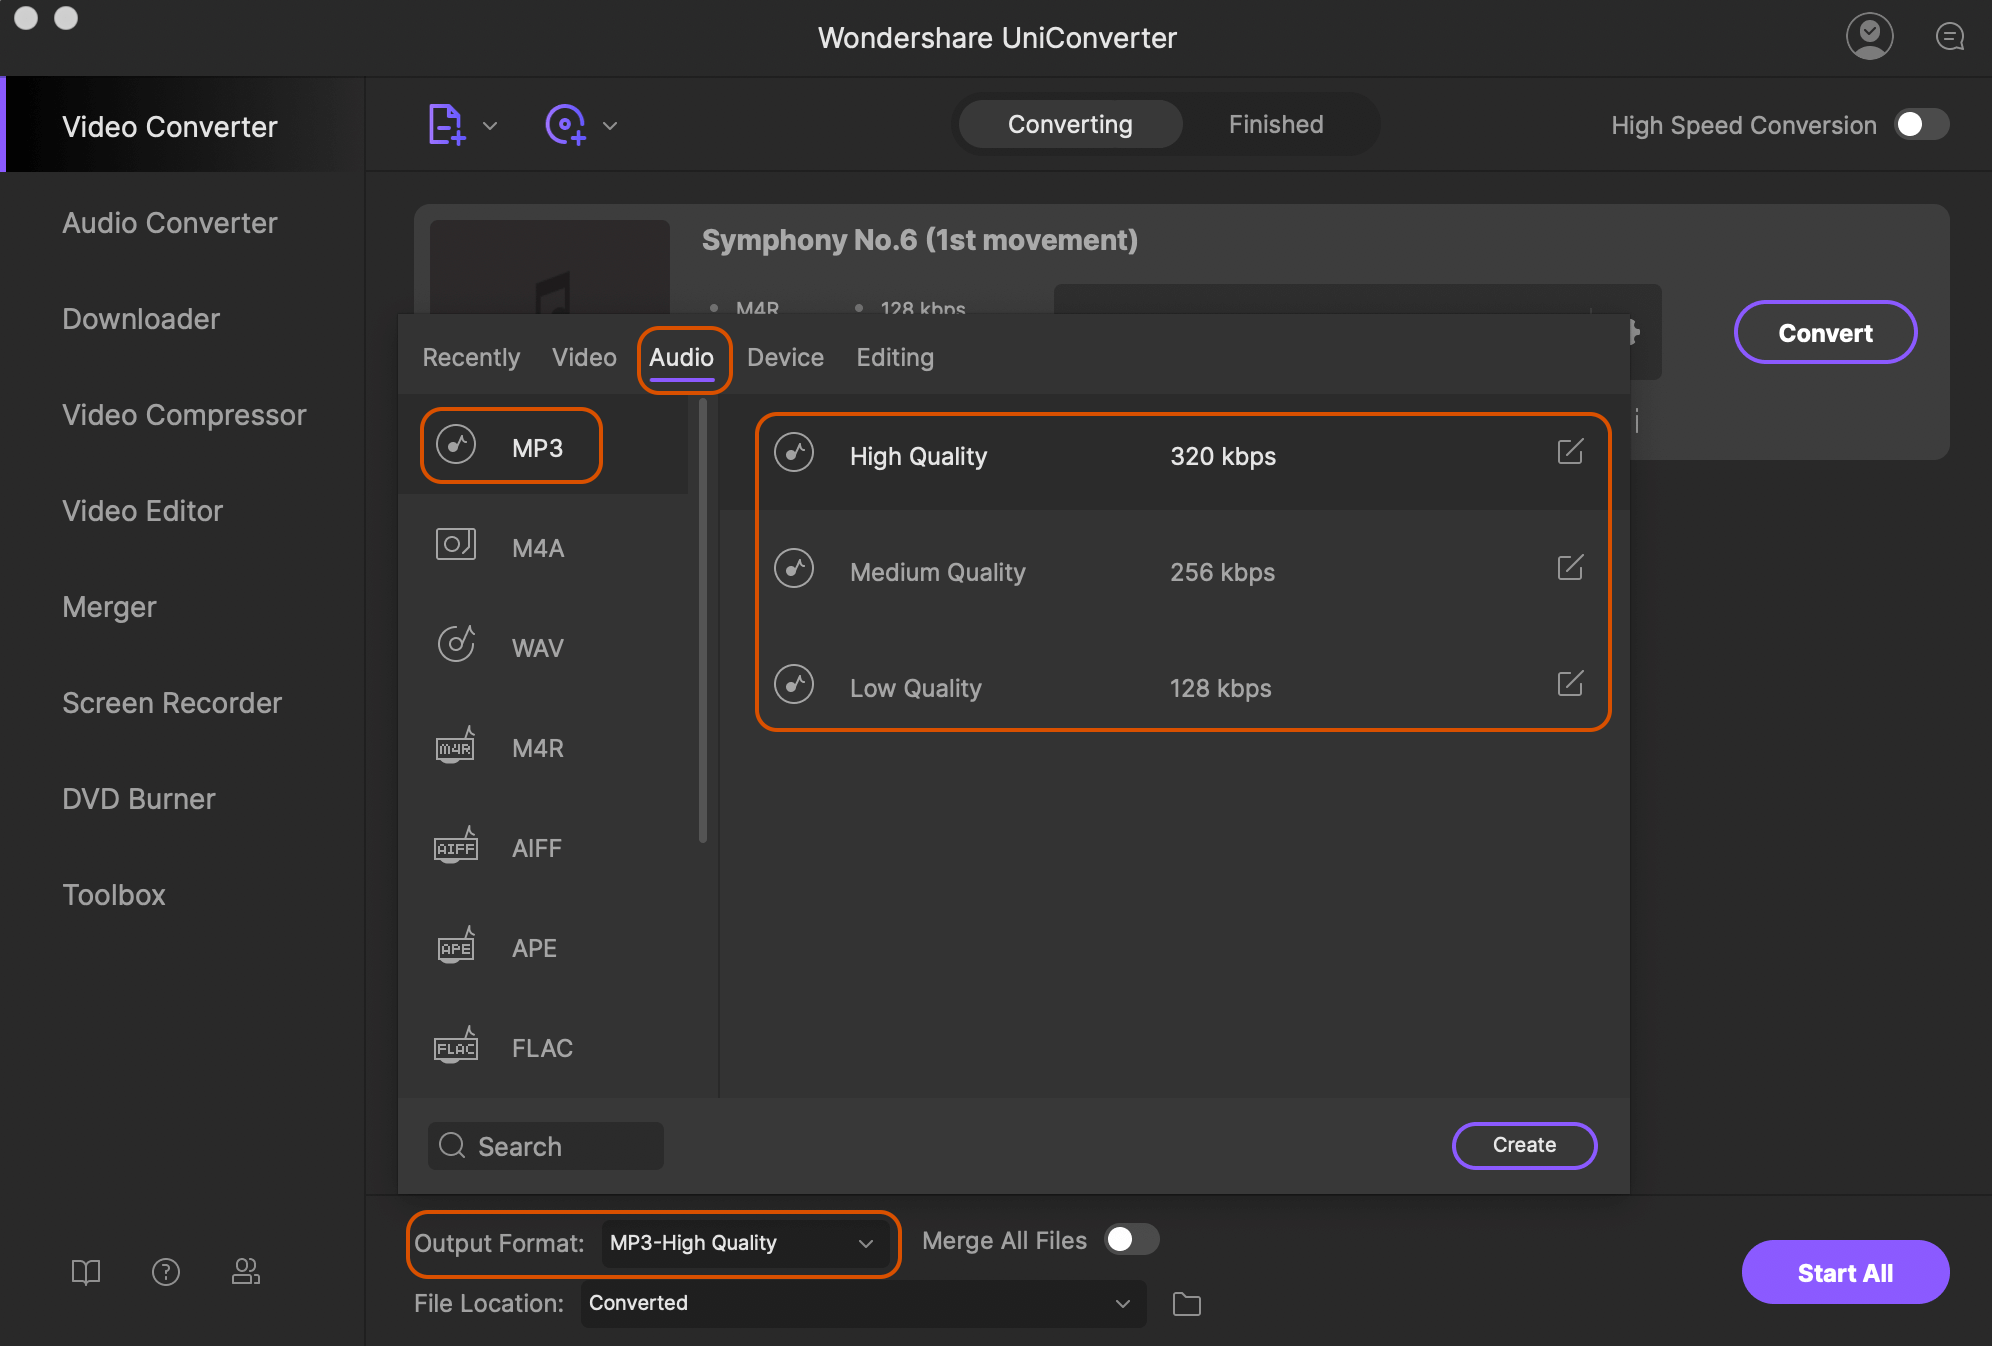The height and width of the screenshot is (1346, 1992).
Task: Open the user guide book icon
Action: [x=86, y=1272]
